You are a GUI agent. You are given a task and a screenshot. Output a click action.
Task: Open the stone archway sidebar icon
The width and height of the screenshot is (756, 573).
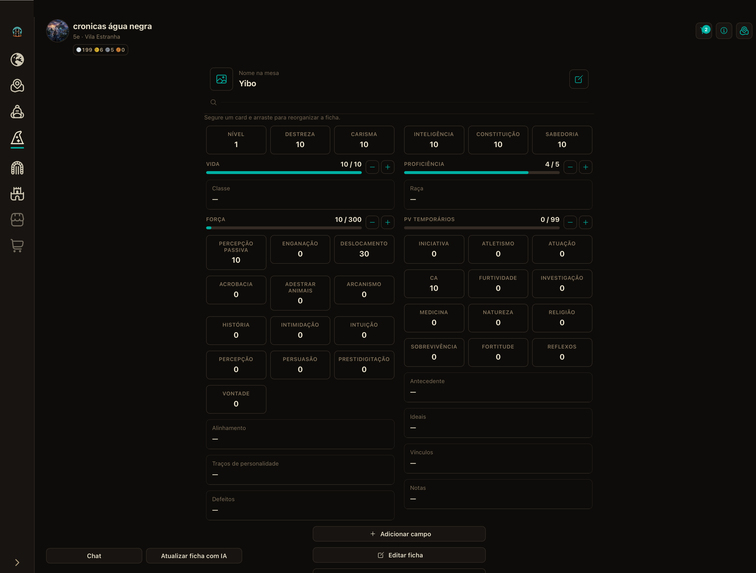pyautogui.click(x=17, y=168)
